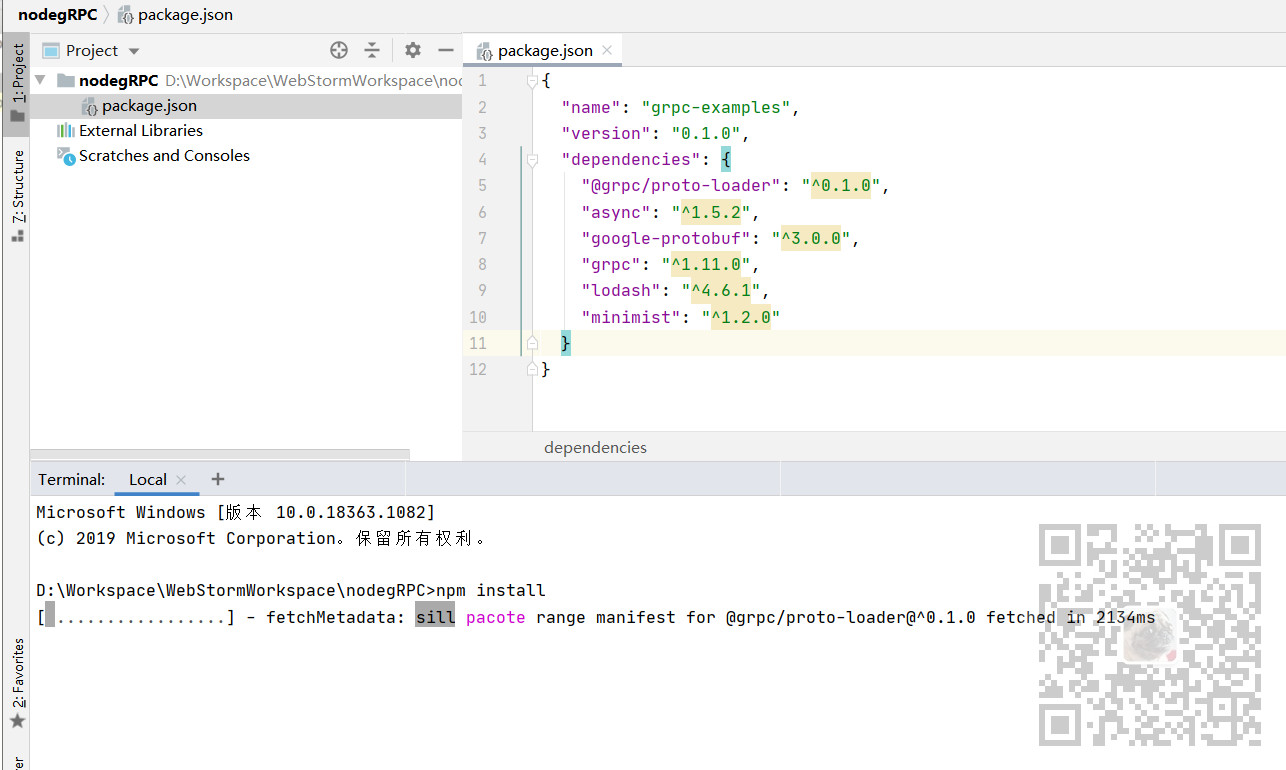Expand External Libraries node
1286x770 pixels.
click(141, 130)
